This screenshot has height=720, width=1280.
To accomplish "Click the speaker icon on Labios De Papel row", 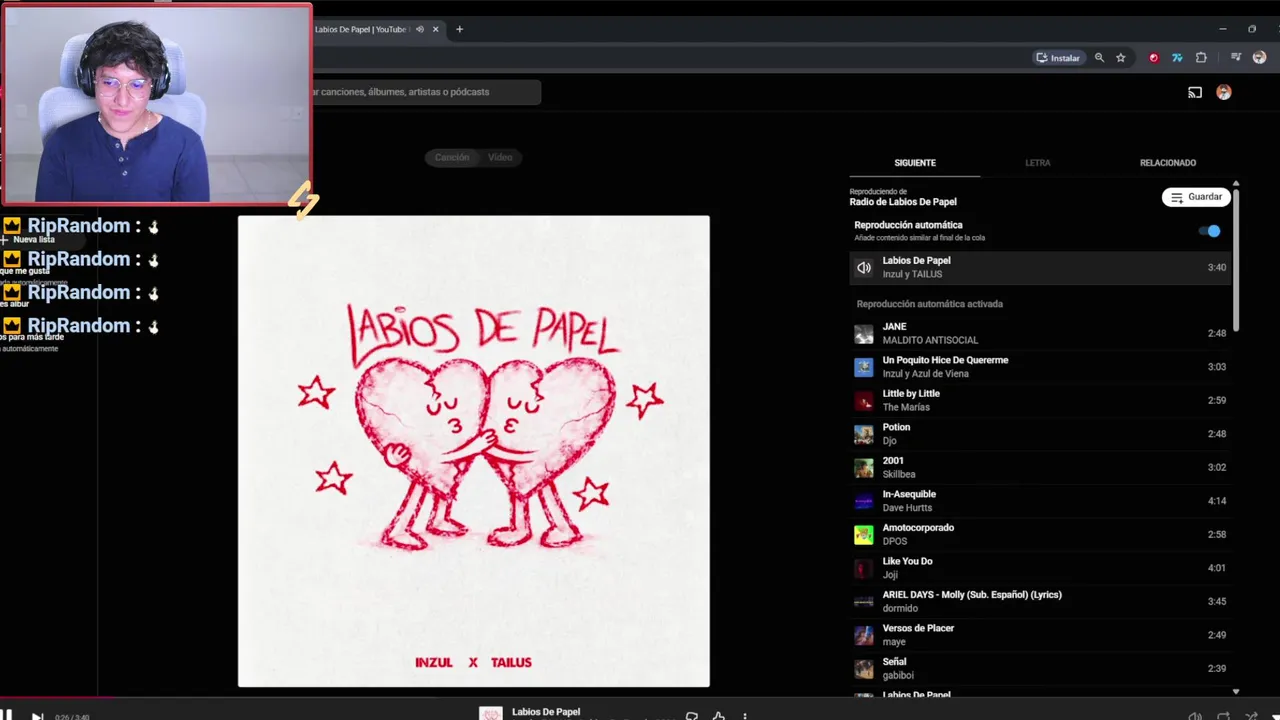I will coord(864,268).
